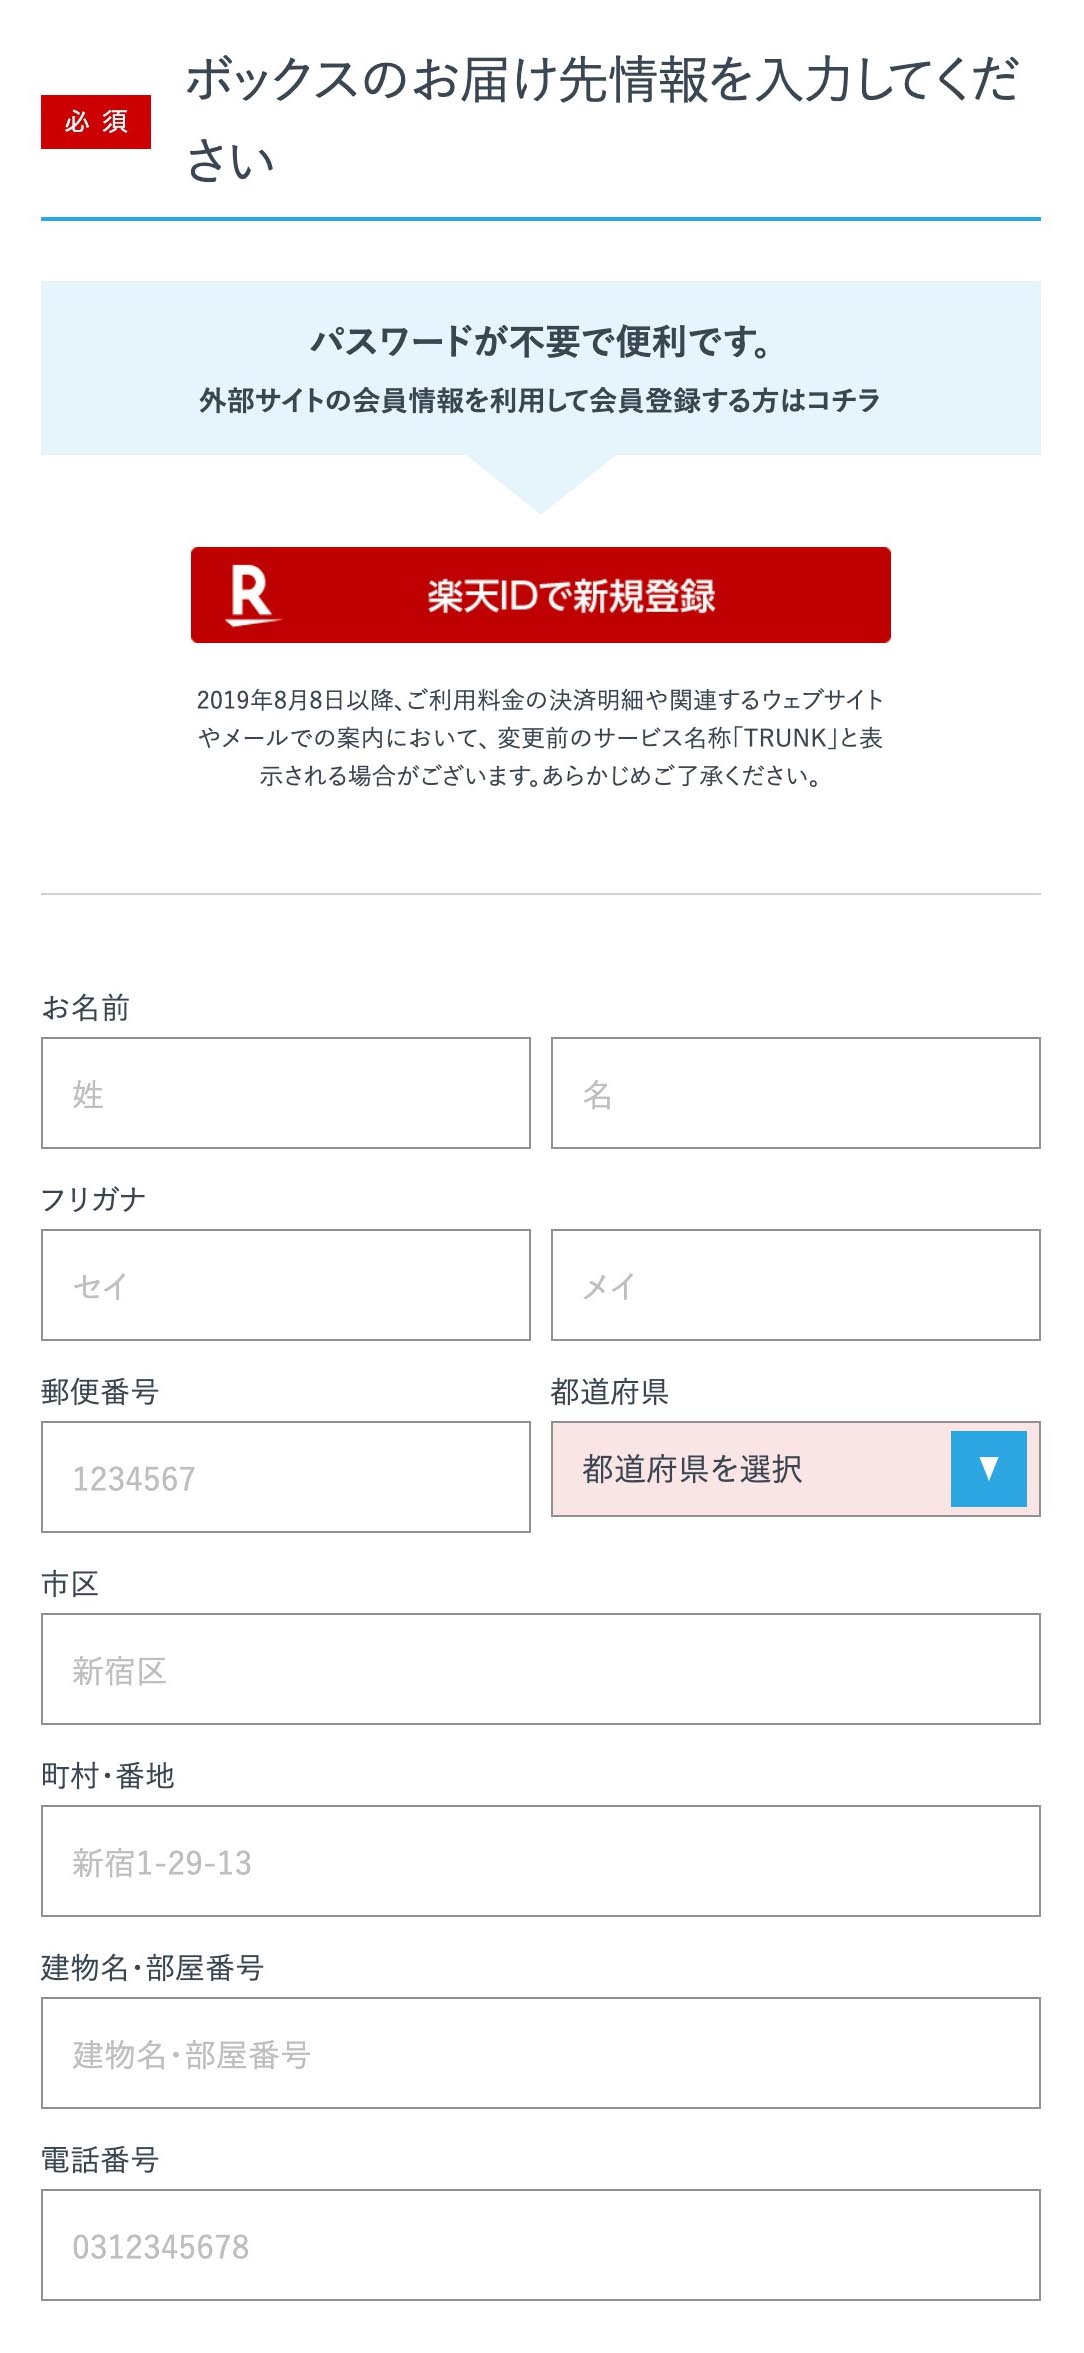Viewport: 1084px width, 2353px height.
Task: Click the 郵便番号 field showing 1234567
Action: click(x=286, y=1477)
